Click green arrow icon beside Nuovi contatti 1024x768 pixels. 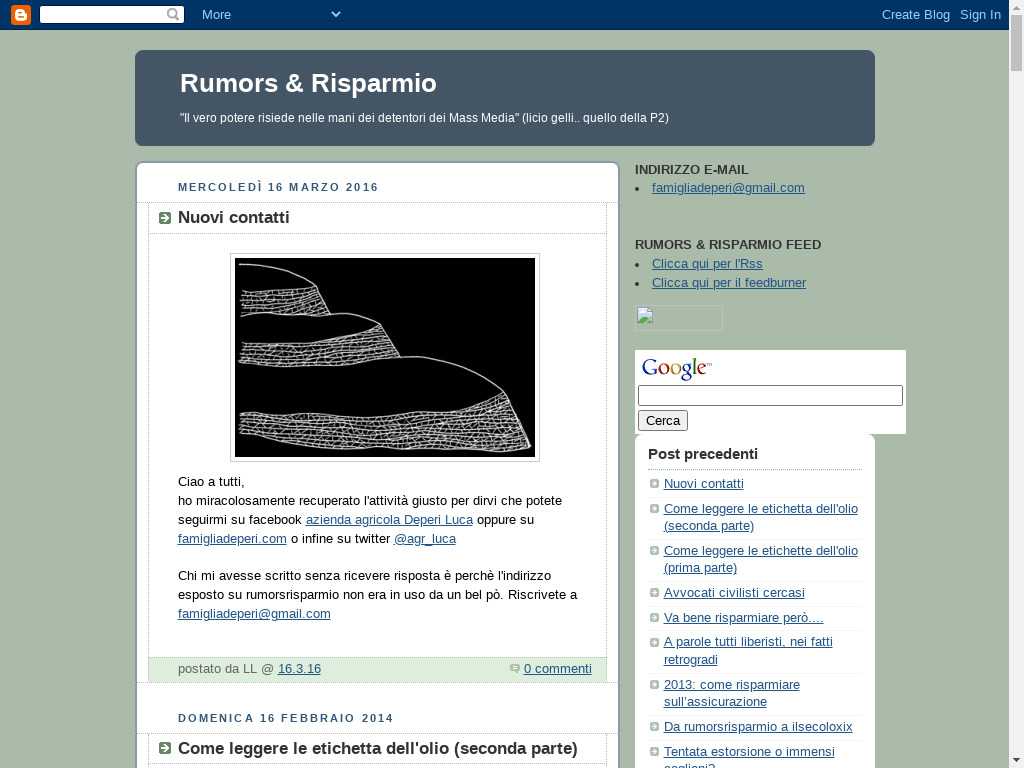click(165, 218)
